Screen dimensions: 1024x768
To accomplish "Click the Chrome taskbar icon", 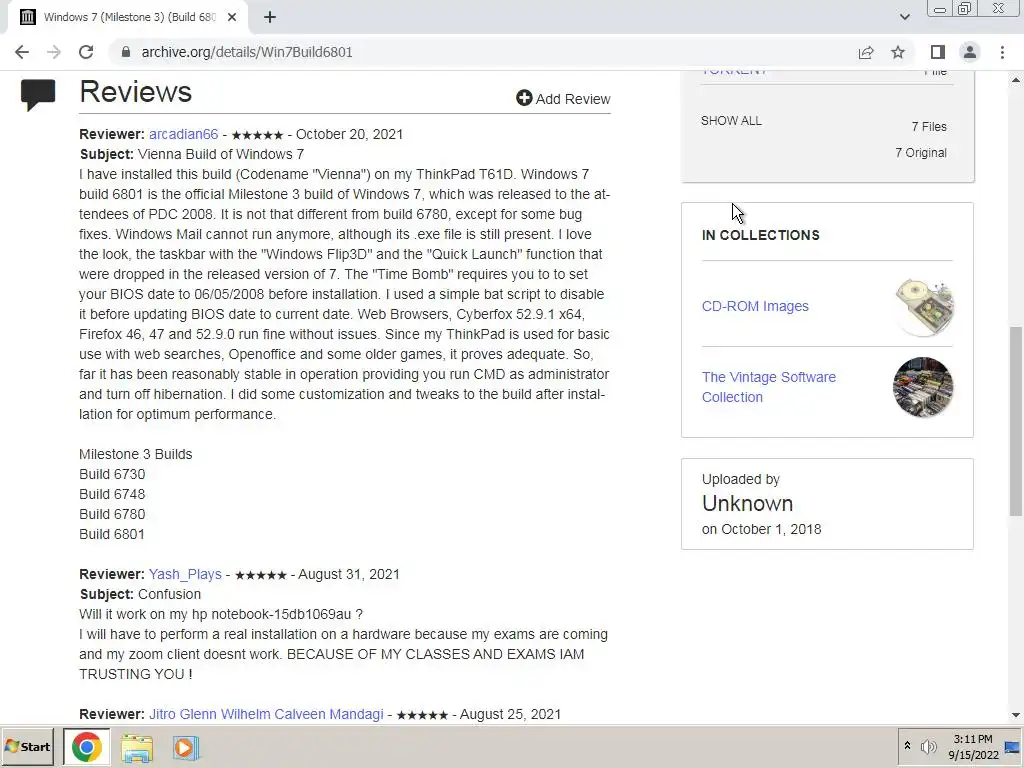I will (x=86, y=747).
